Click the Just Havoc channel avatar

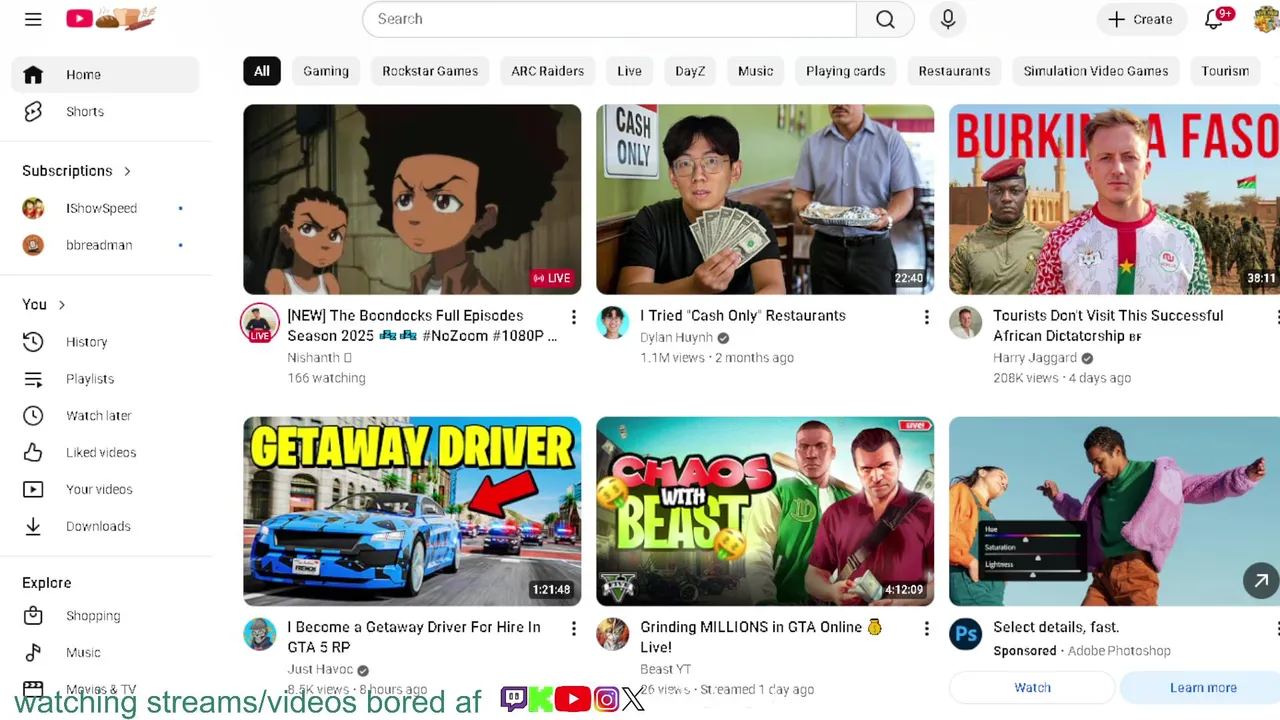260,634
